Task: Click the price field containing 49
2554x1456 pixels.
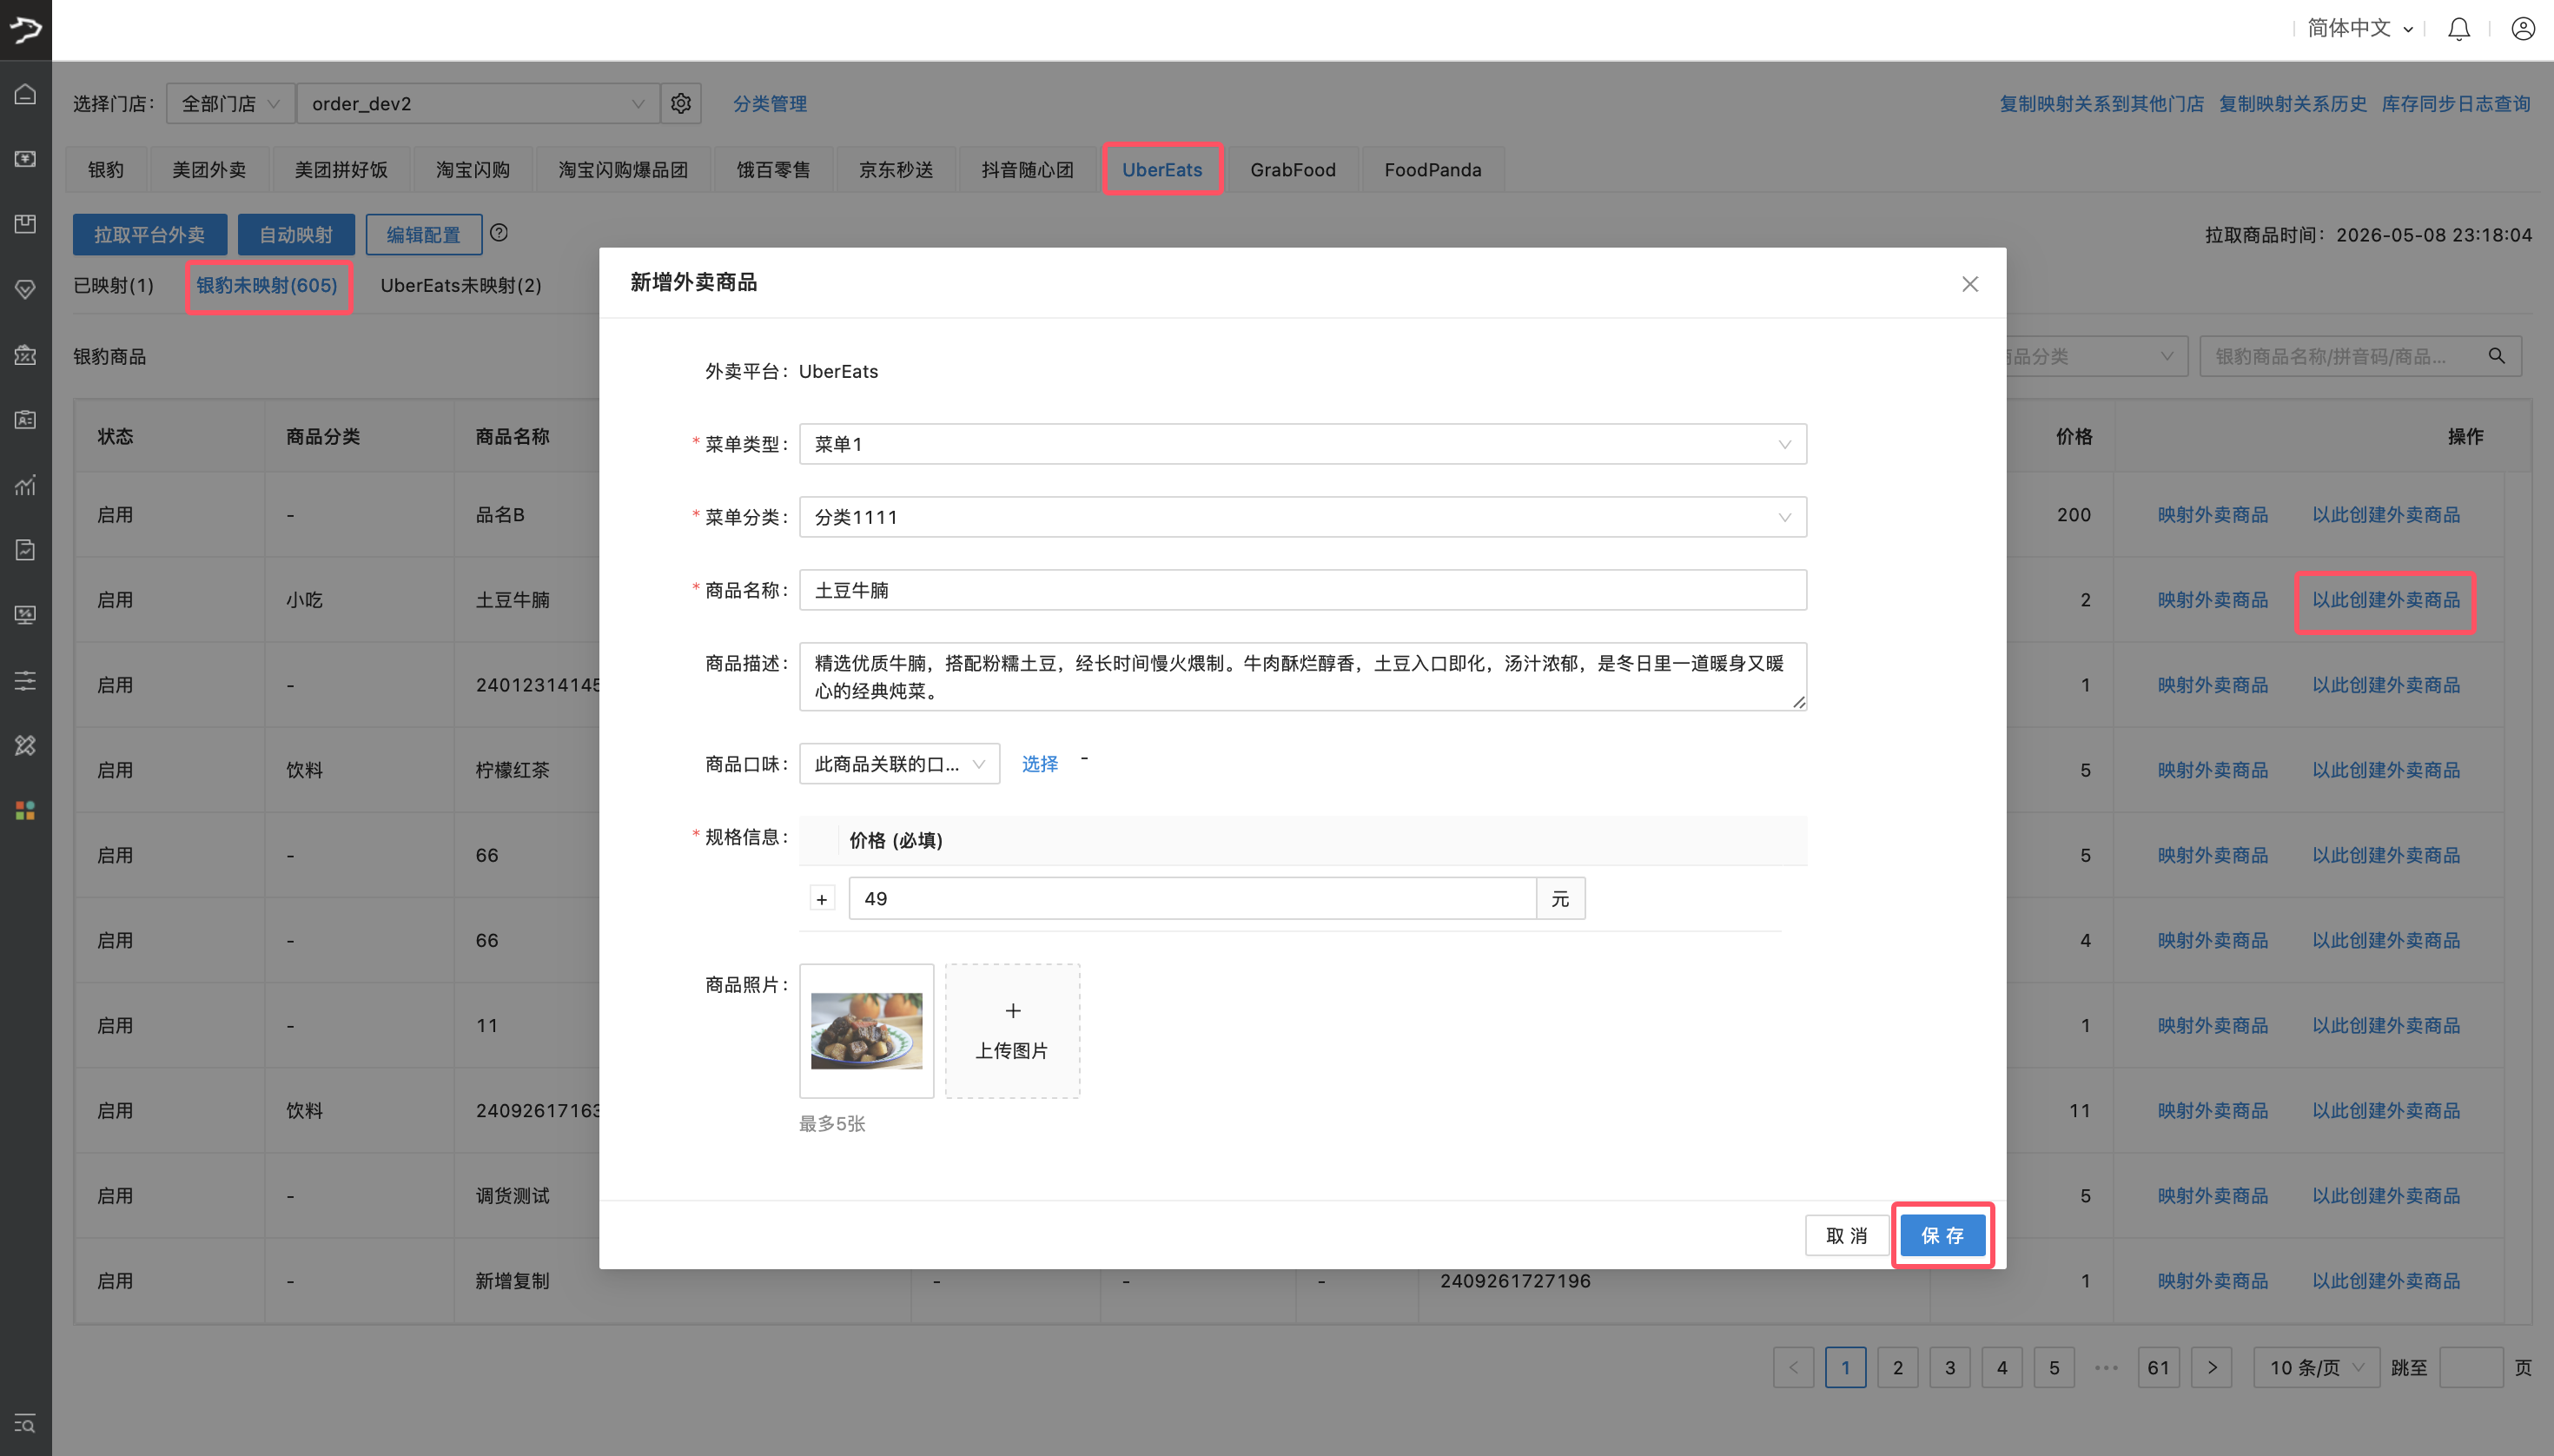Action: [x=1192, y=899]
